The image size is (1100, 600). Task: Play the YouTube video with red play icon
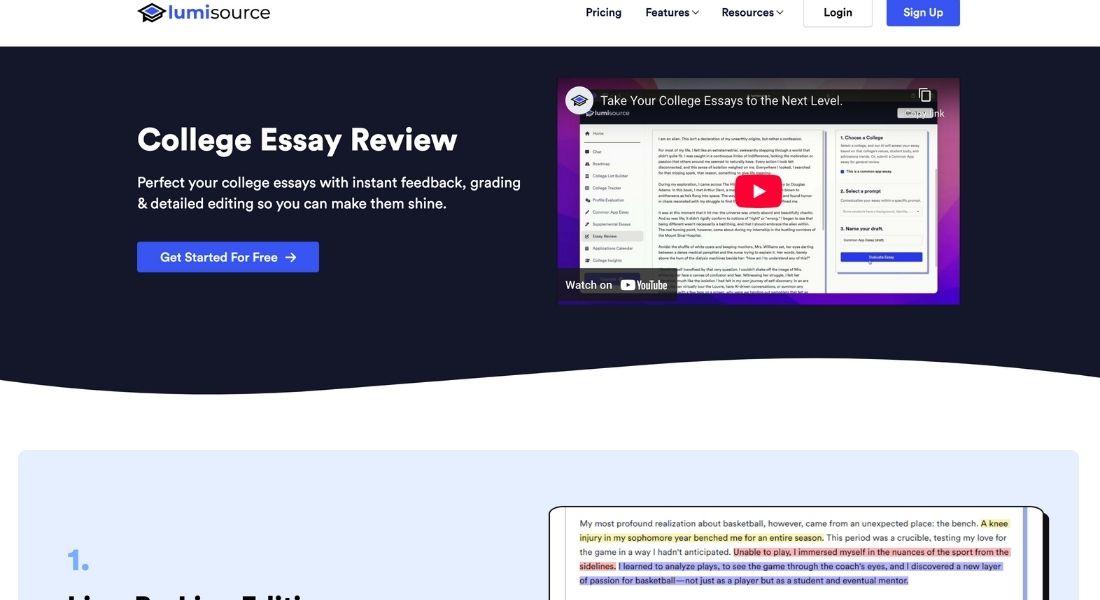[x=758, y=191]
